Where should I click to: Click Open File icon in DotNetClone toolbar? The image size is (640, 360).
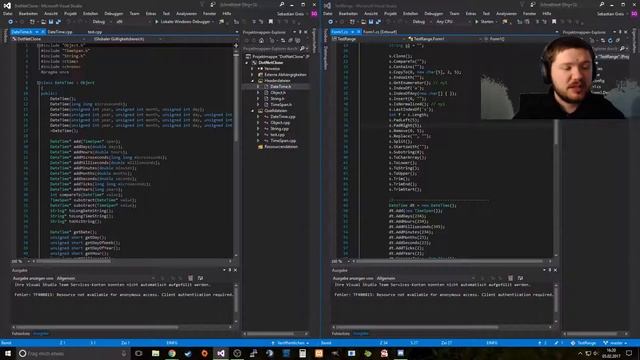pos(43,22)
